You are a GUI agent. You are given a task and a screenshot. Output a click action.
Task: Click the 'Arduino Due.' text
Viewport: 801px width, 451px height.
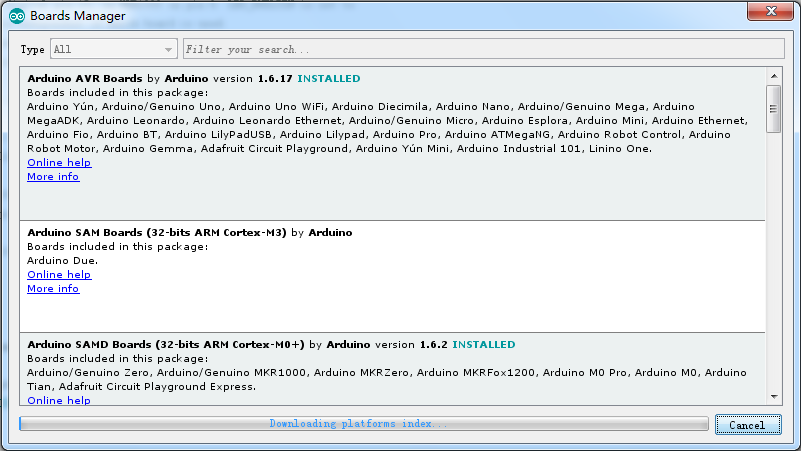pyautogui.click(x=62, y=260)
